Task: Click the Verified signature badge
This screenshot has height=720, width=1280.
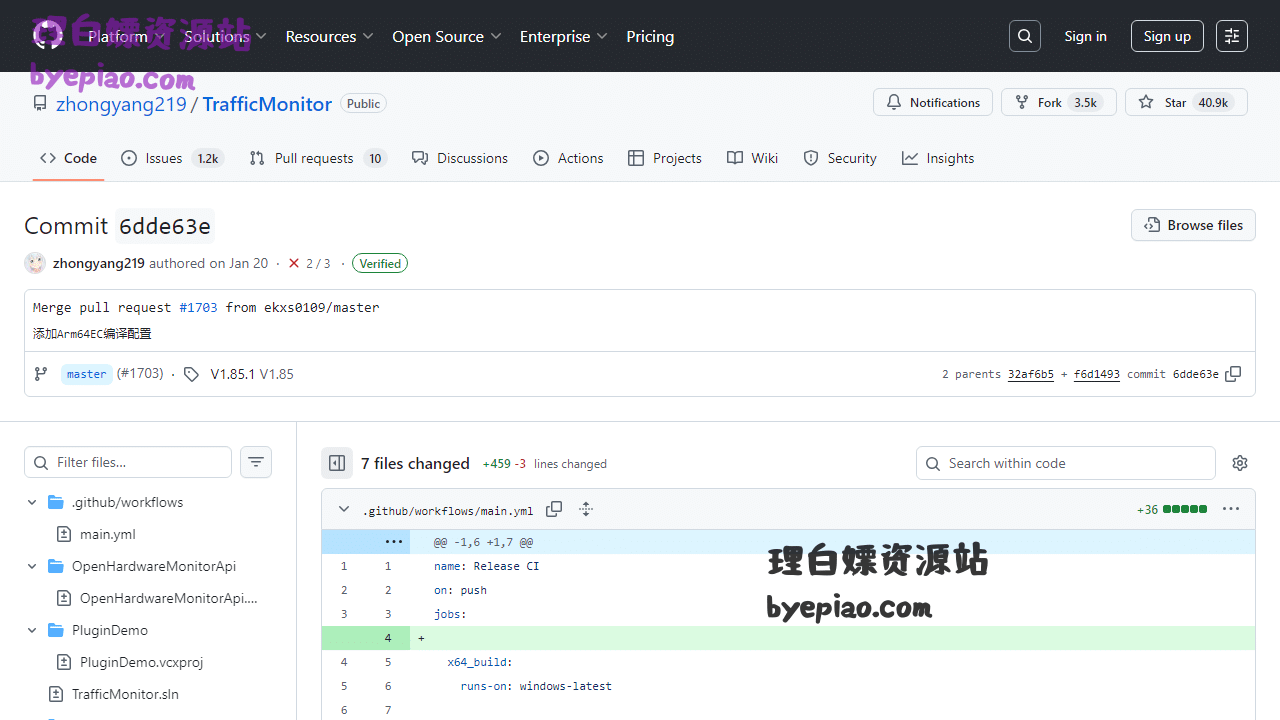Action: 380,264
